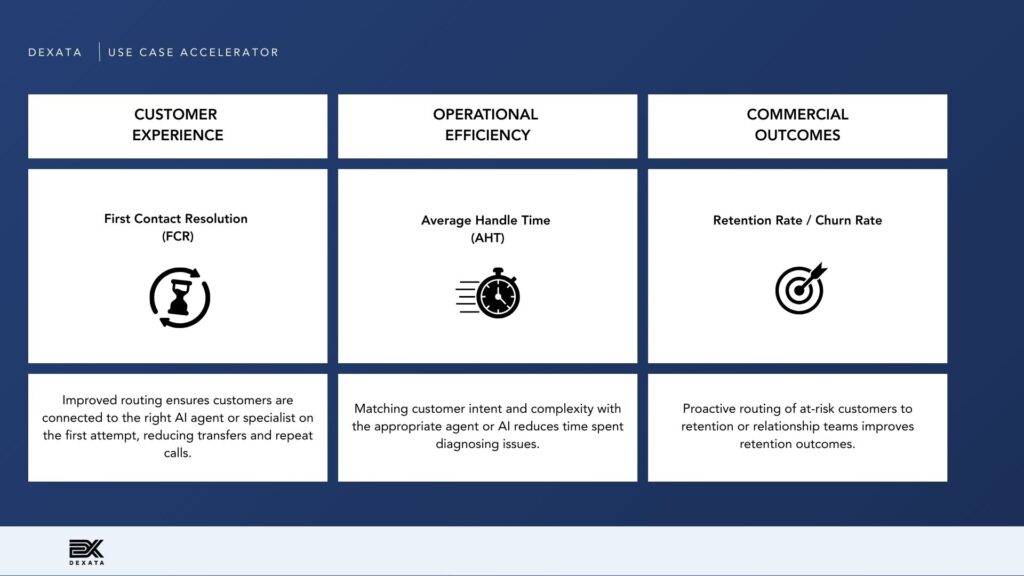Click the 'First Contact Resolution' title line
The image size is (1024, 576).
176,219
